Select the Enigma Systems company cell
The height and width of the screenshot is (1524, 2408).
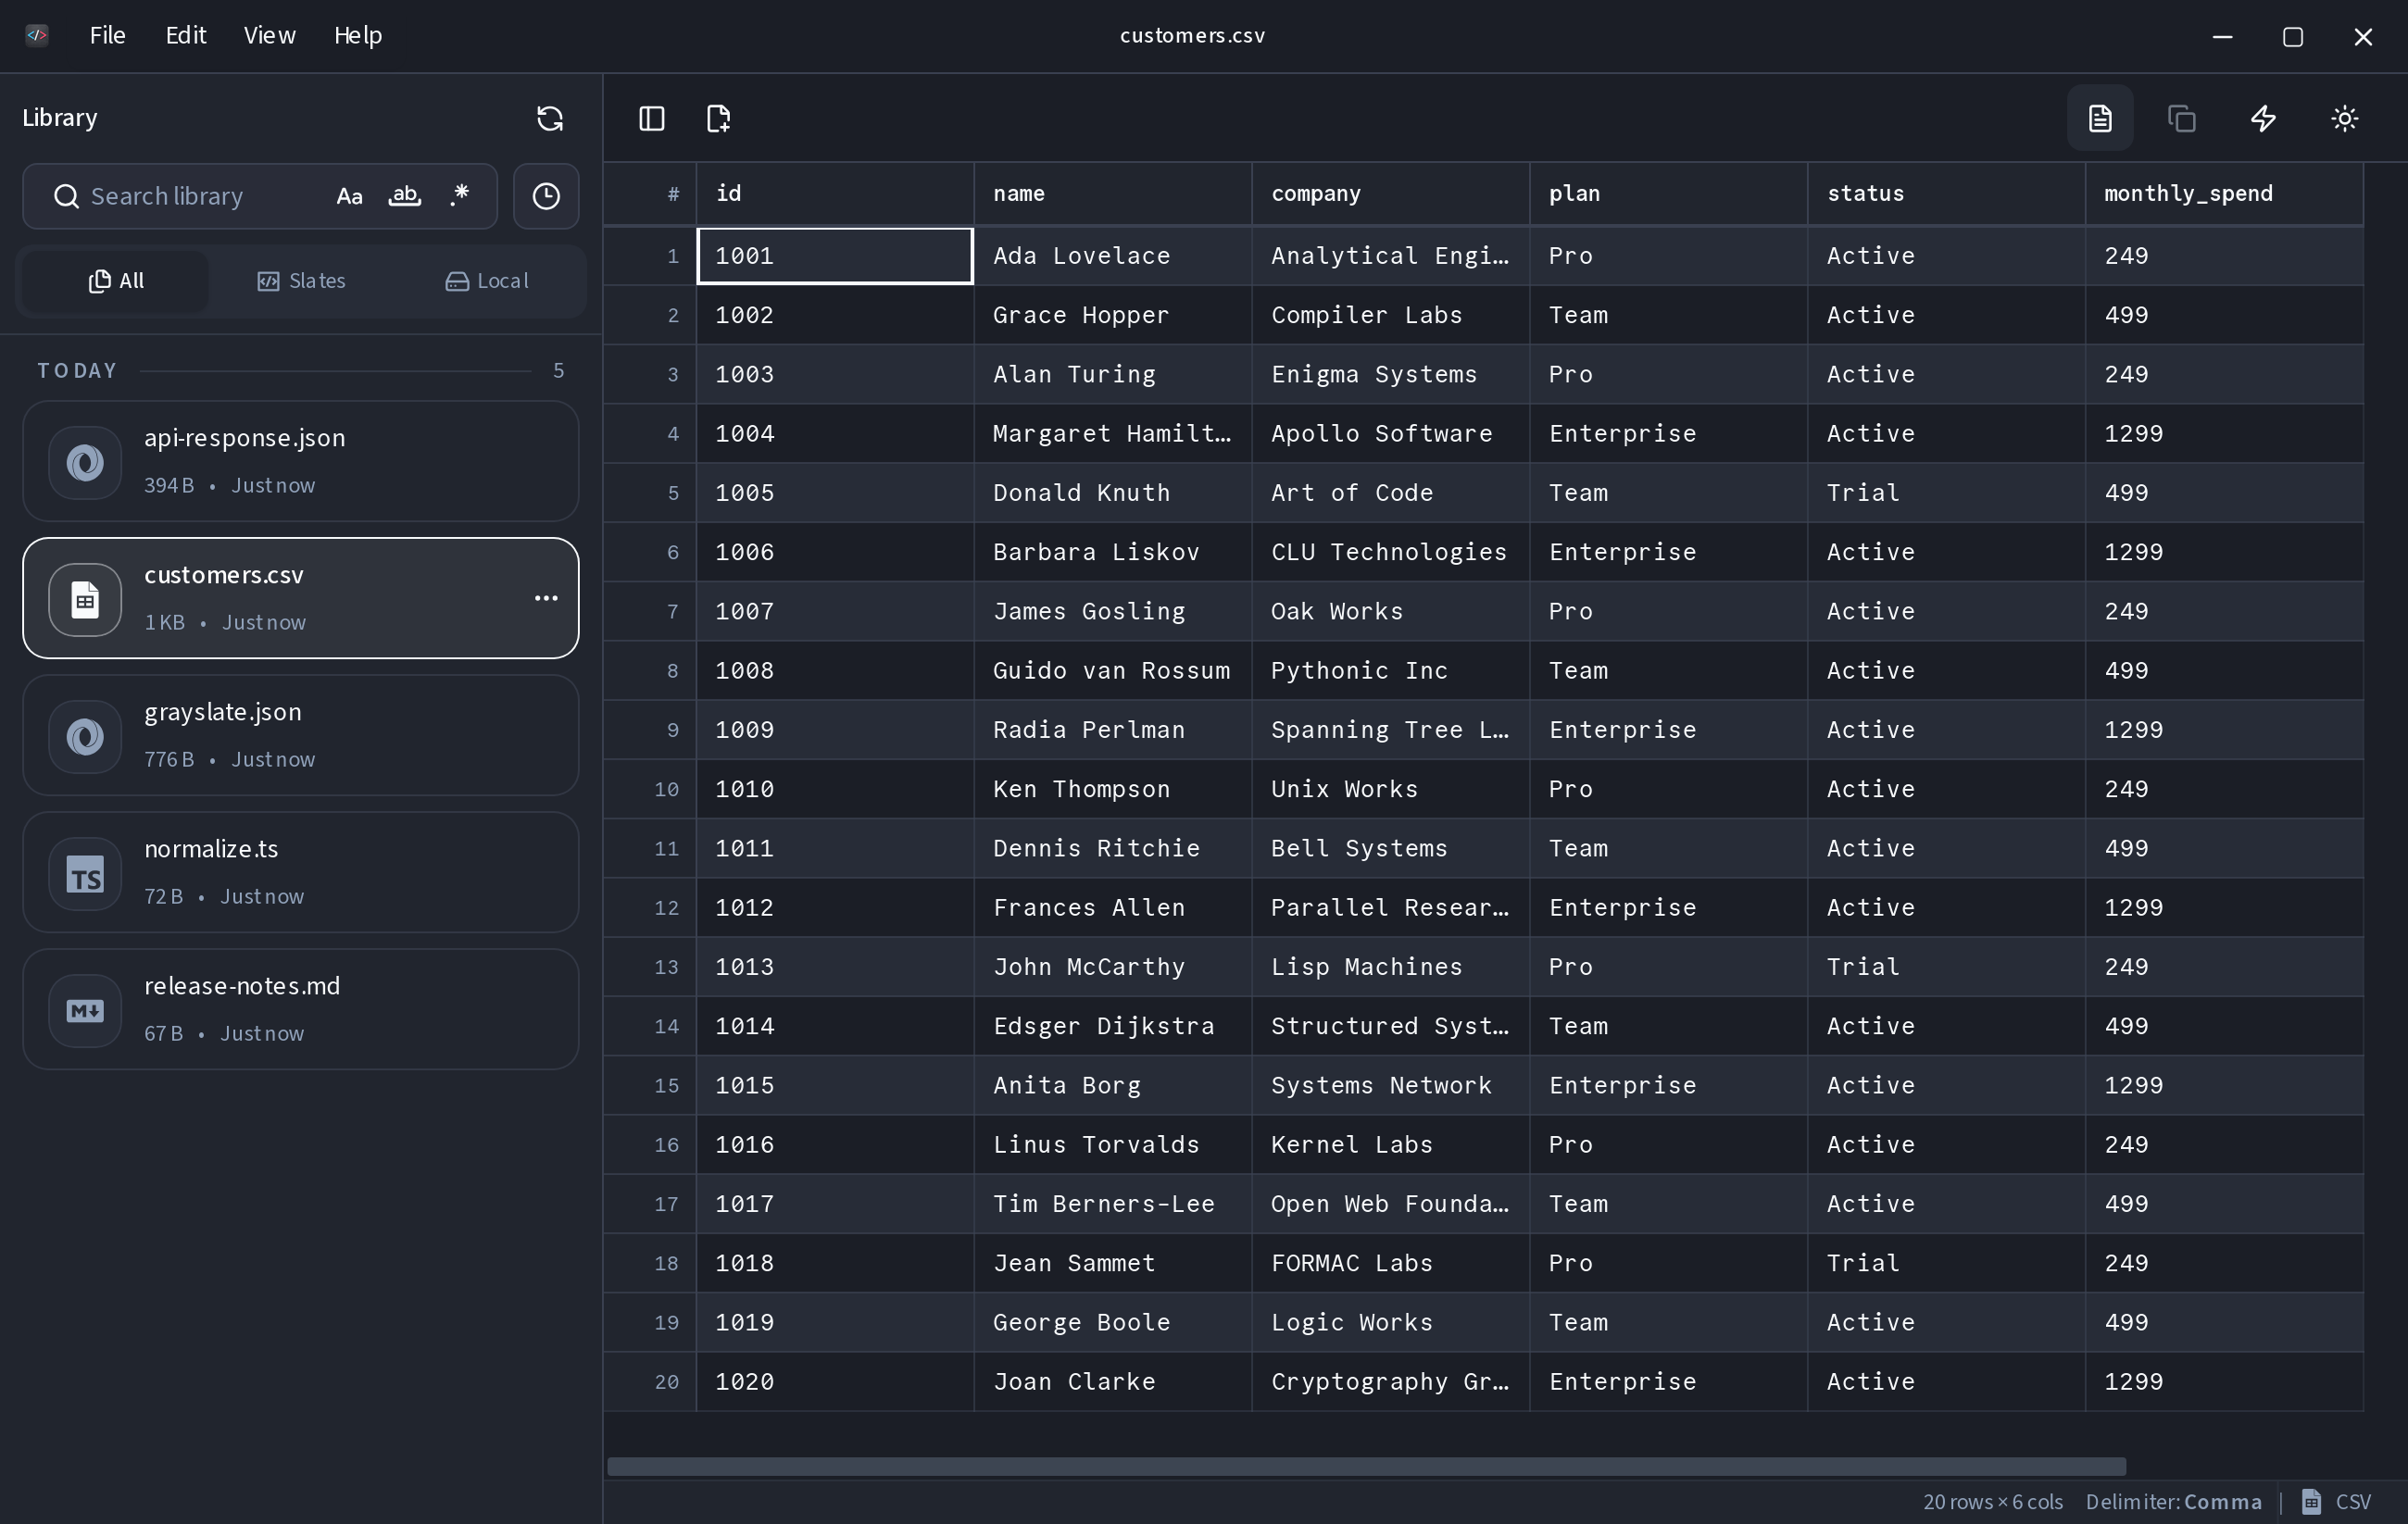pos(1391,374)
